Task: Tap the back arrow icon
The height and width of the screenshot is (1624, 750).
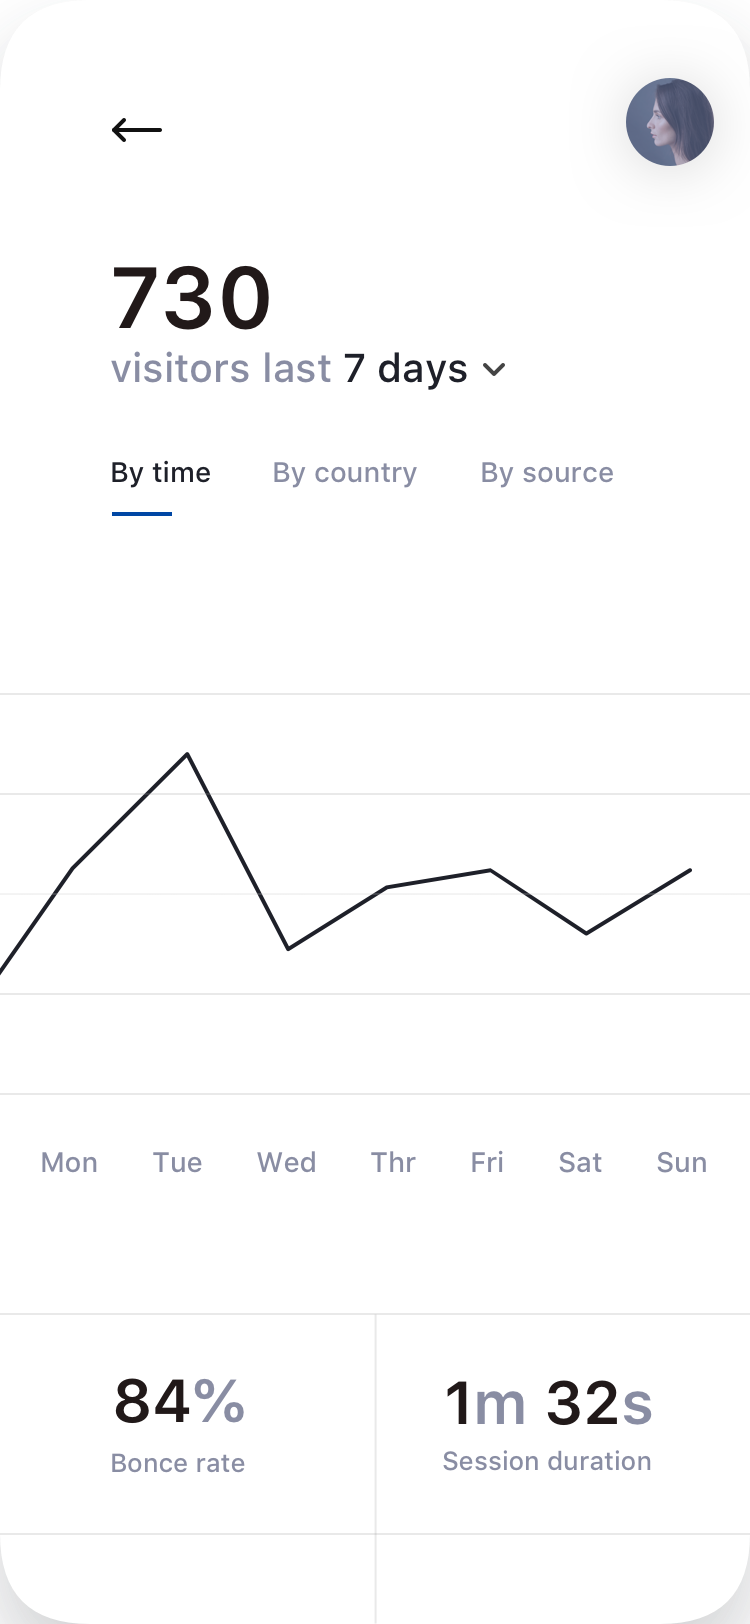Action: click(137, 129)
